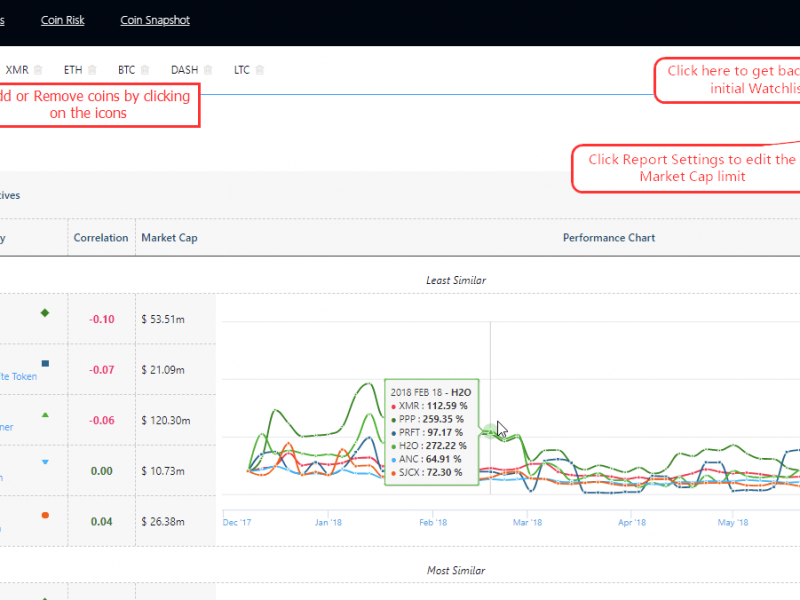
Task: Click the trash icon next to LTC
Action: coord(260,70)
